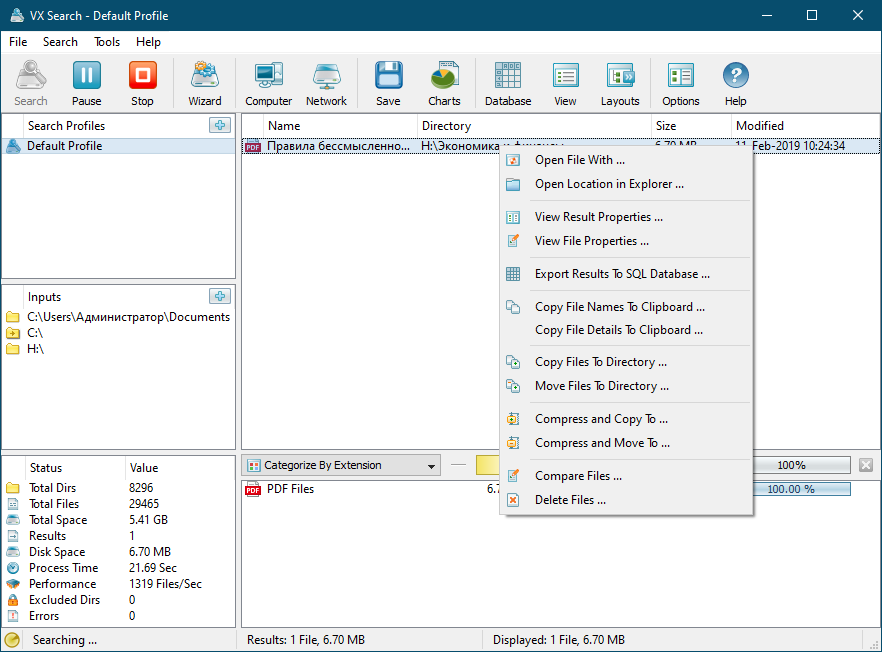Close the categorize filter bar

click(866, 465)
